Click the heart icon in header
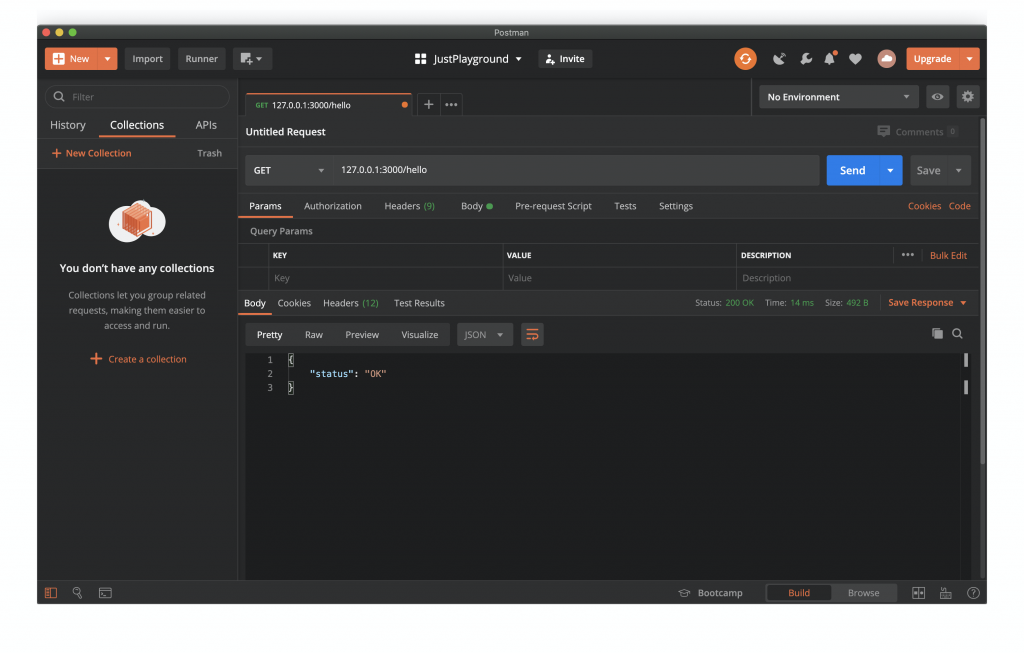 [856, 59]
